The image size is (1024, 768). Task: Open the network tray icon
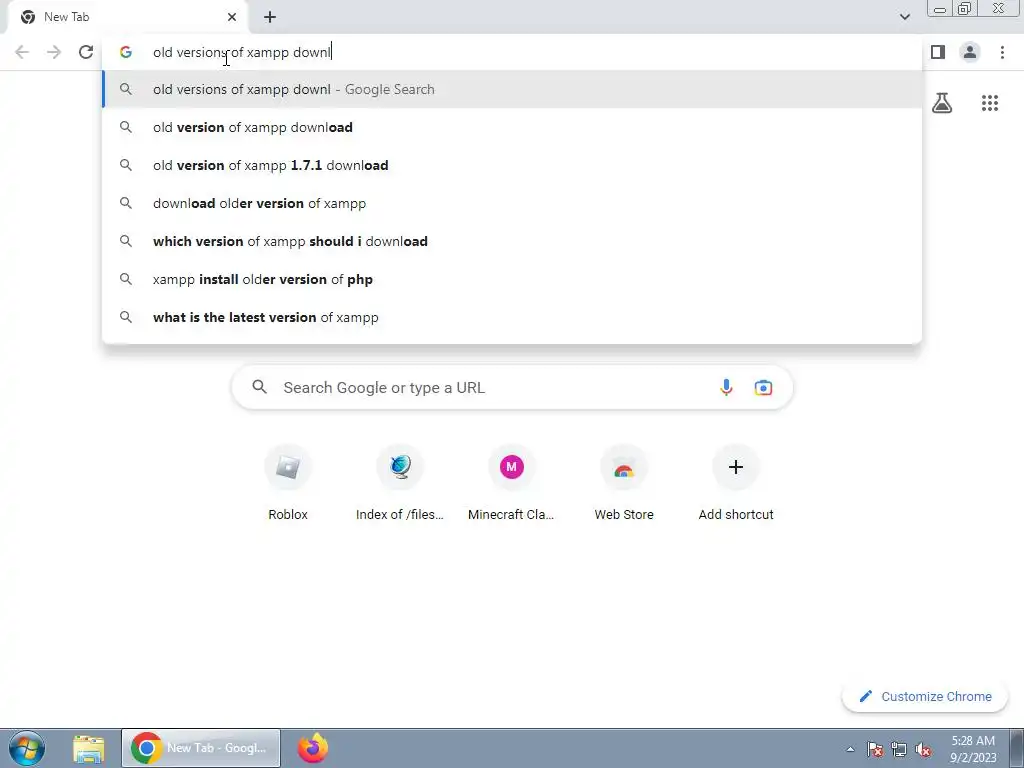pyautogui.click(x=899, y=749)
